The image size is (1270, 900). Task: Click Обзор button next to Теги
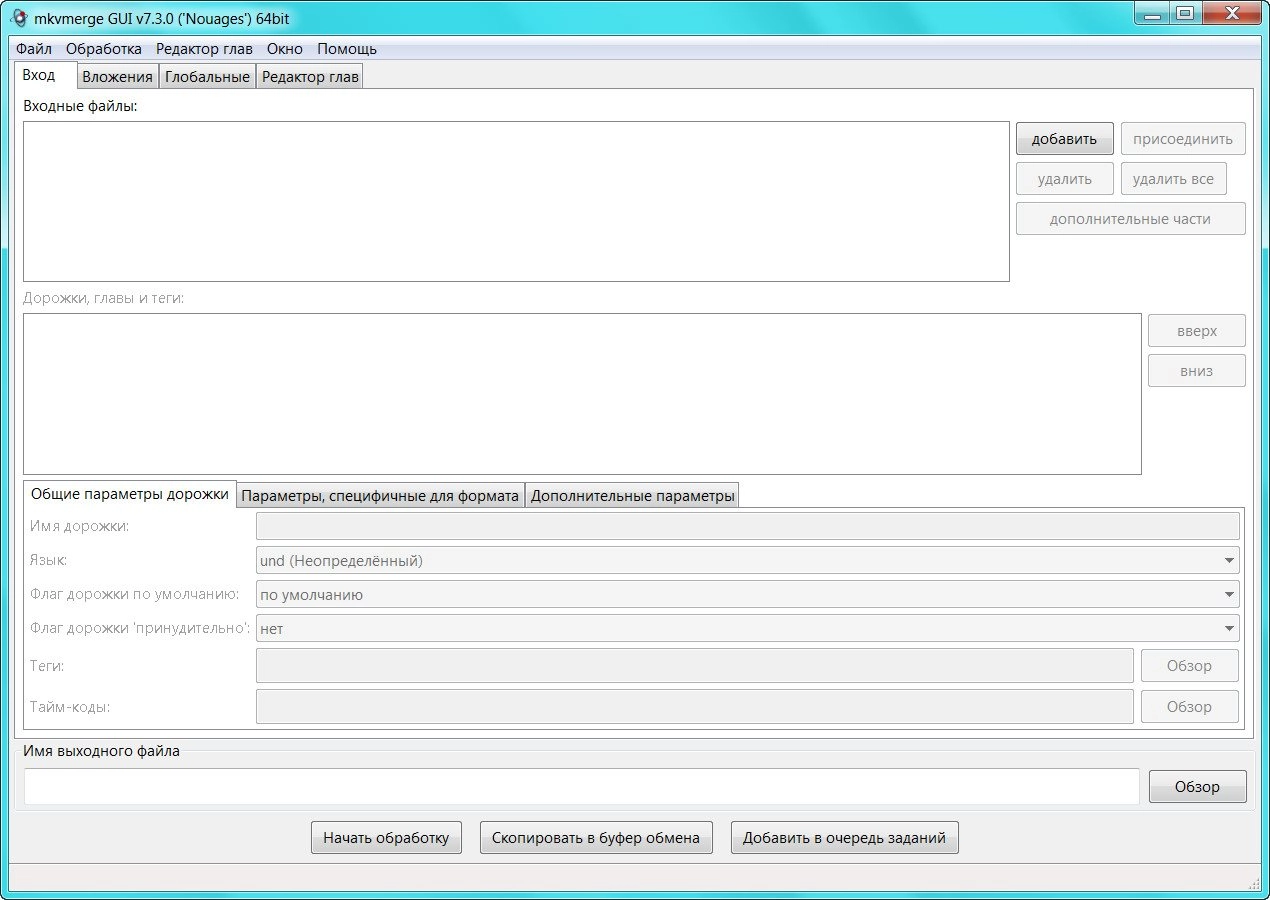pos(1189,665)
